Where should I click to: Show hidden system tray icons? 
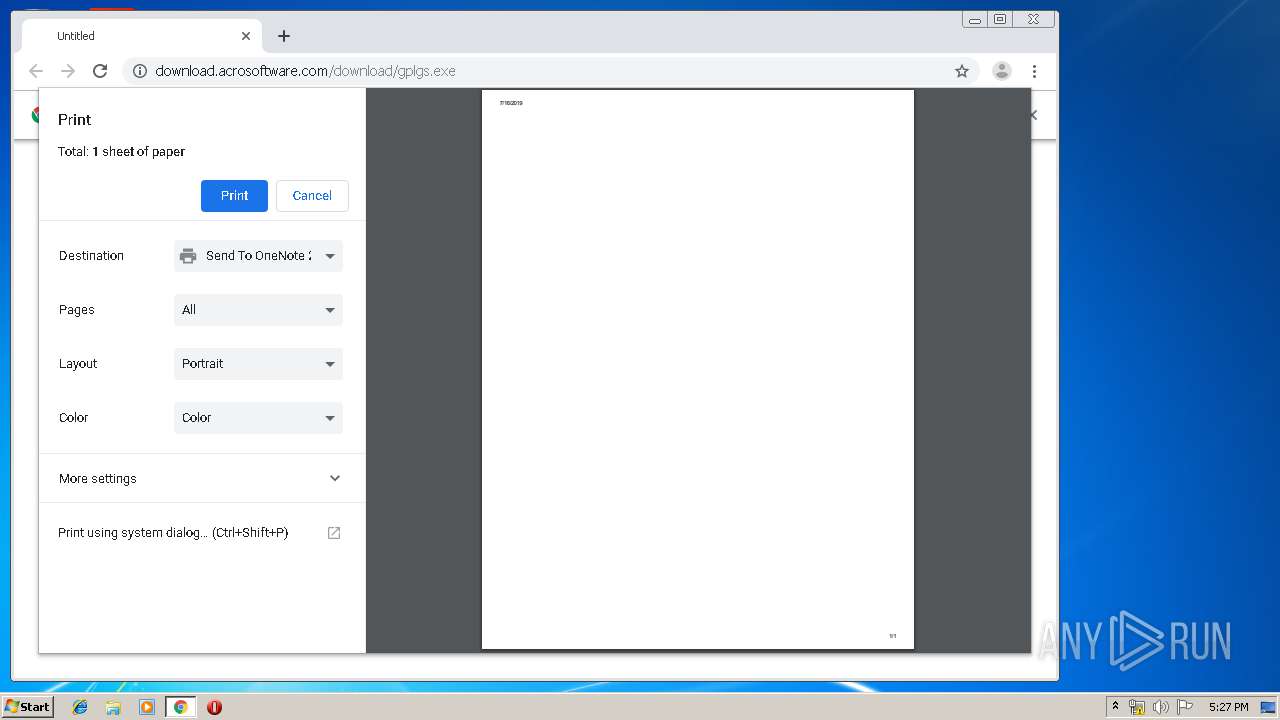click(x=1115, y=707)
